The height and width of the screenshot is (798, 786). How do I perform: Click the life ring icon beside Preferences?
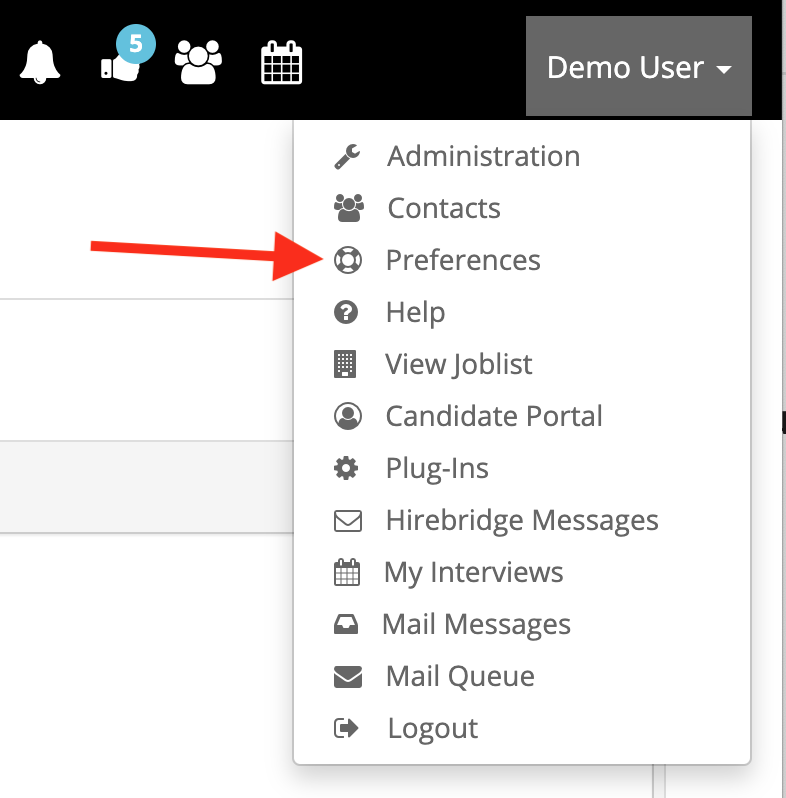click(x=347, y=261)
